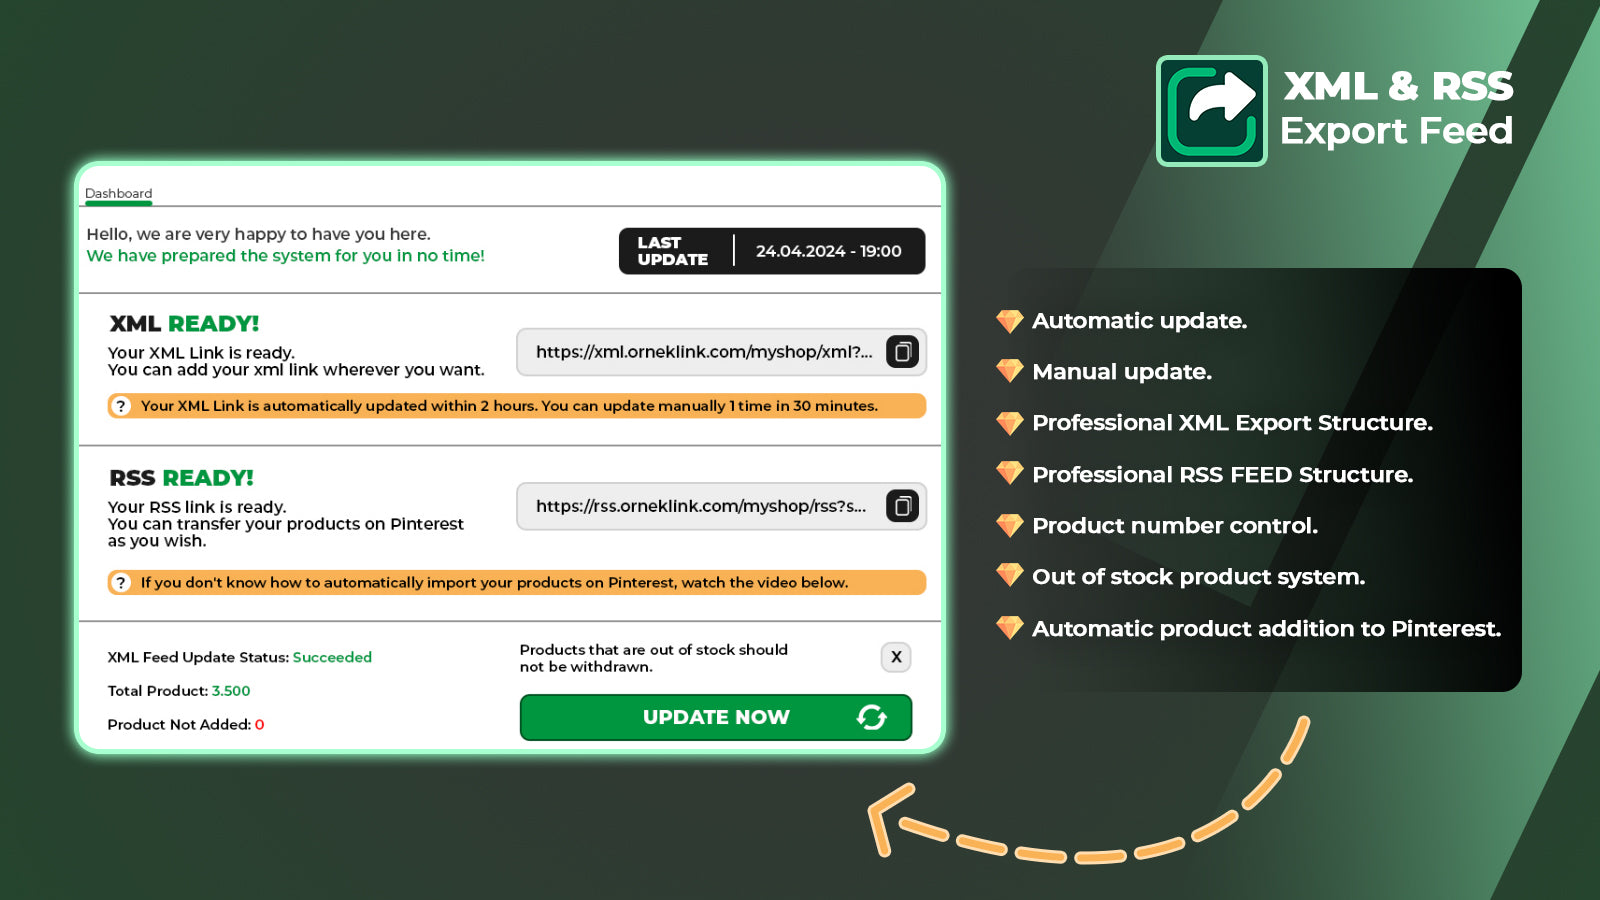Click diamond icon next to Out of stock product system
1600x900 pixels.
[x=1010, y=575]
